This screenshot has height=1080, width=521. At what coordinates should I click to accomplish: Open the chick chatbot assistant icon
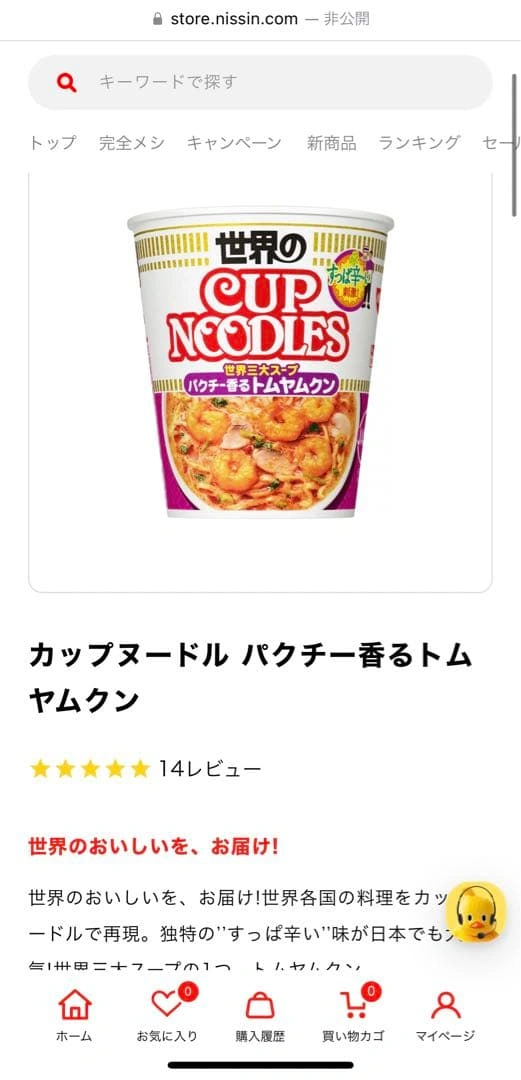click(x=476, y=912)
